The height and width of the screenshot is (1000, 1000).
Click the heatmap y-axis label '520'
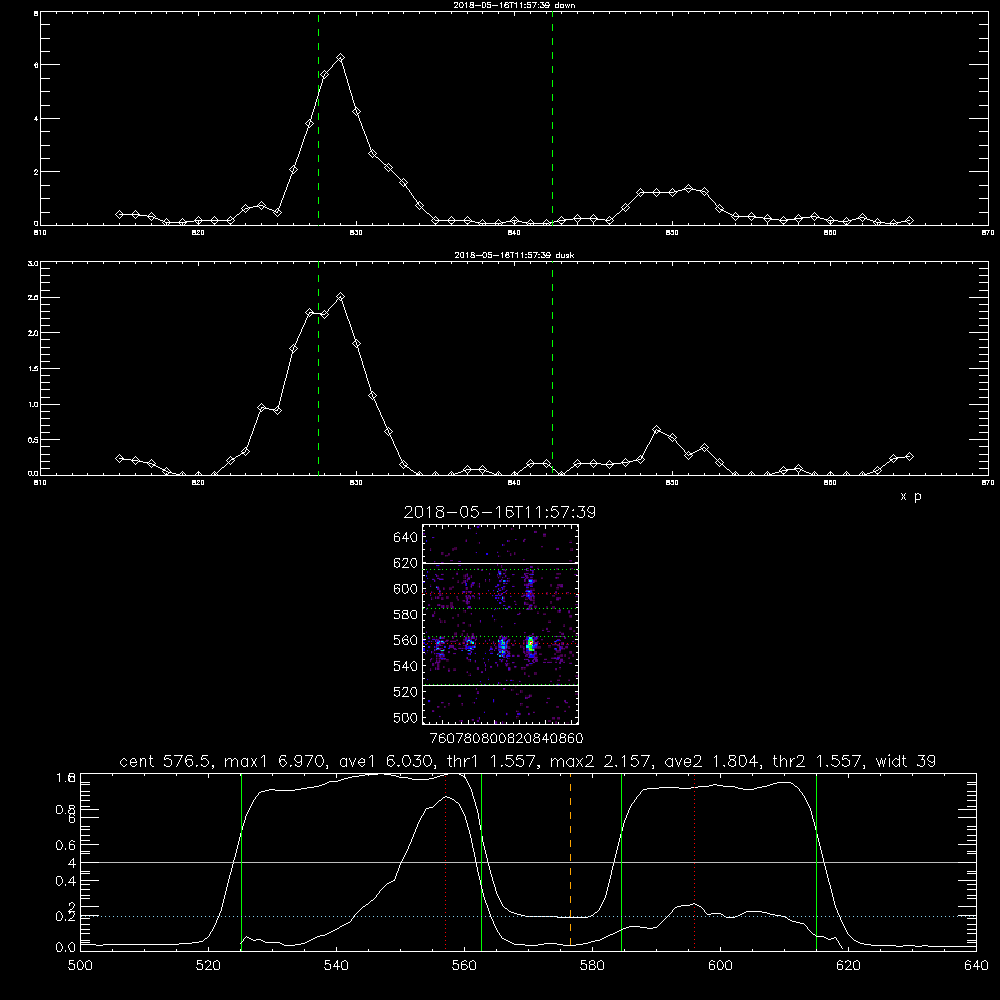click(406, 692)
